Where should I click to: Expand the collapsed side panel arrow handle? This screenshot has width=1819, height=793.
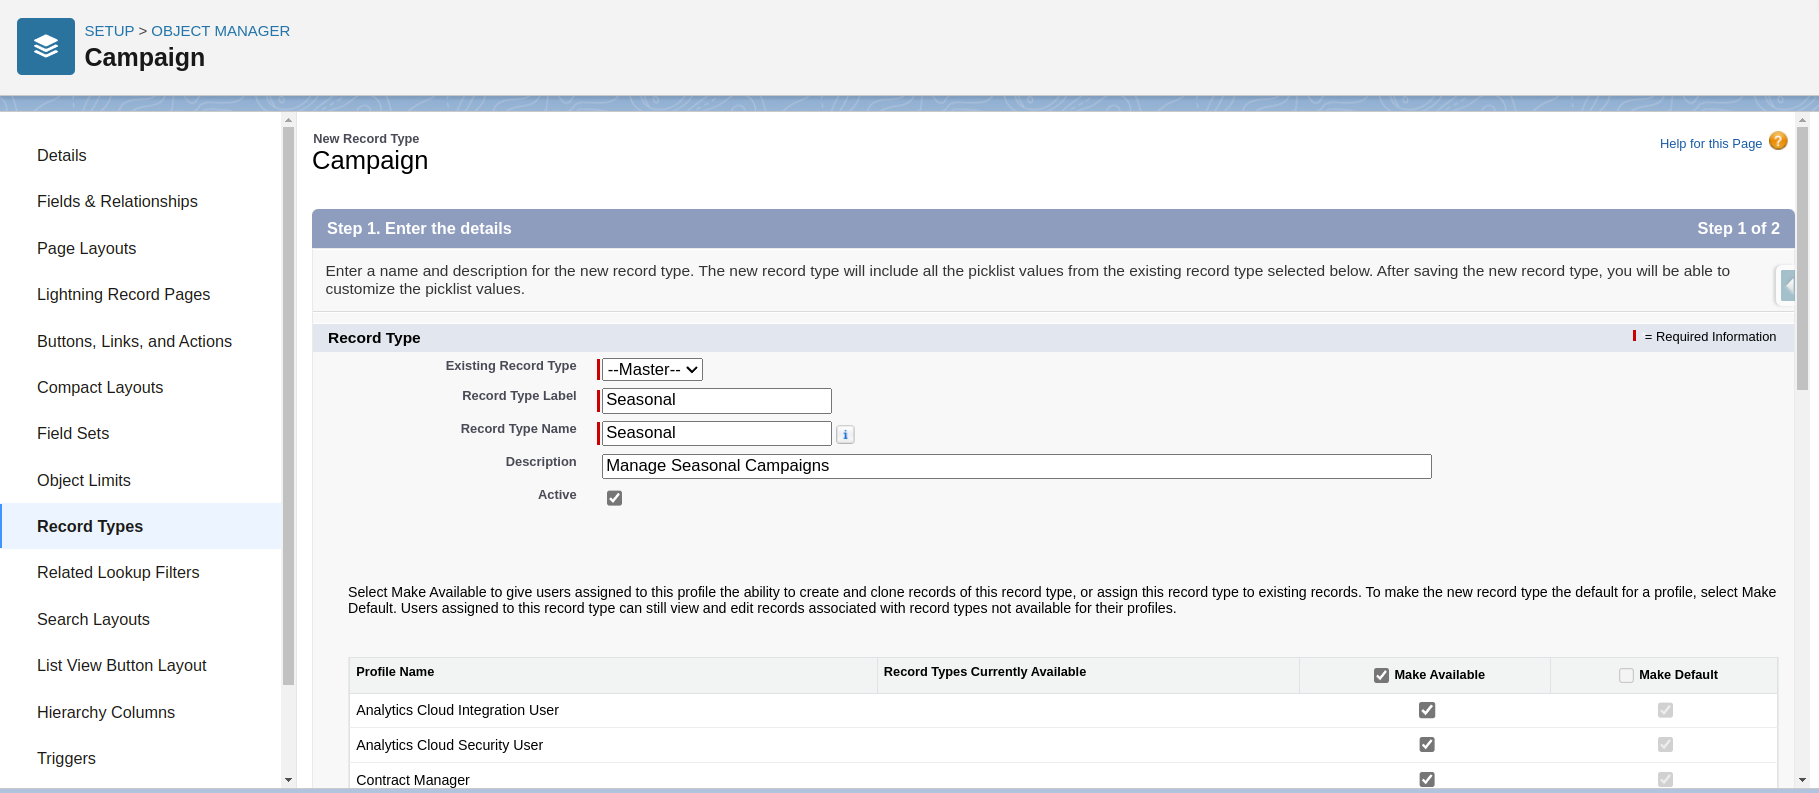click(1787, 286)
